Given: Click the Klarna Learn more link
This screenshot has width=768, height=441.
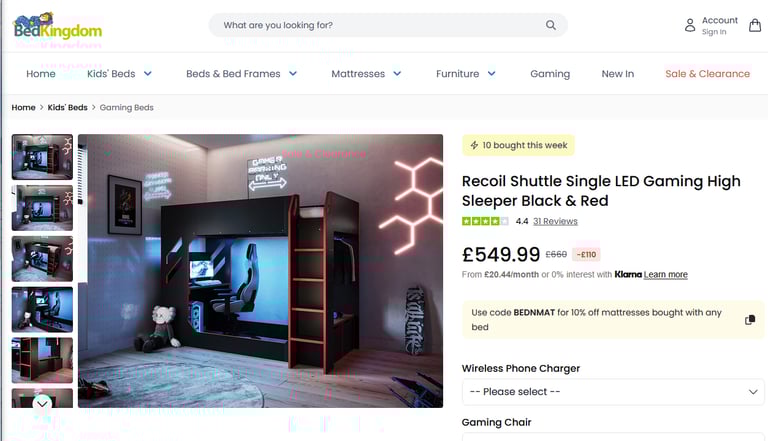Looking at the screenshot, I should tap(666, 274).
